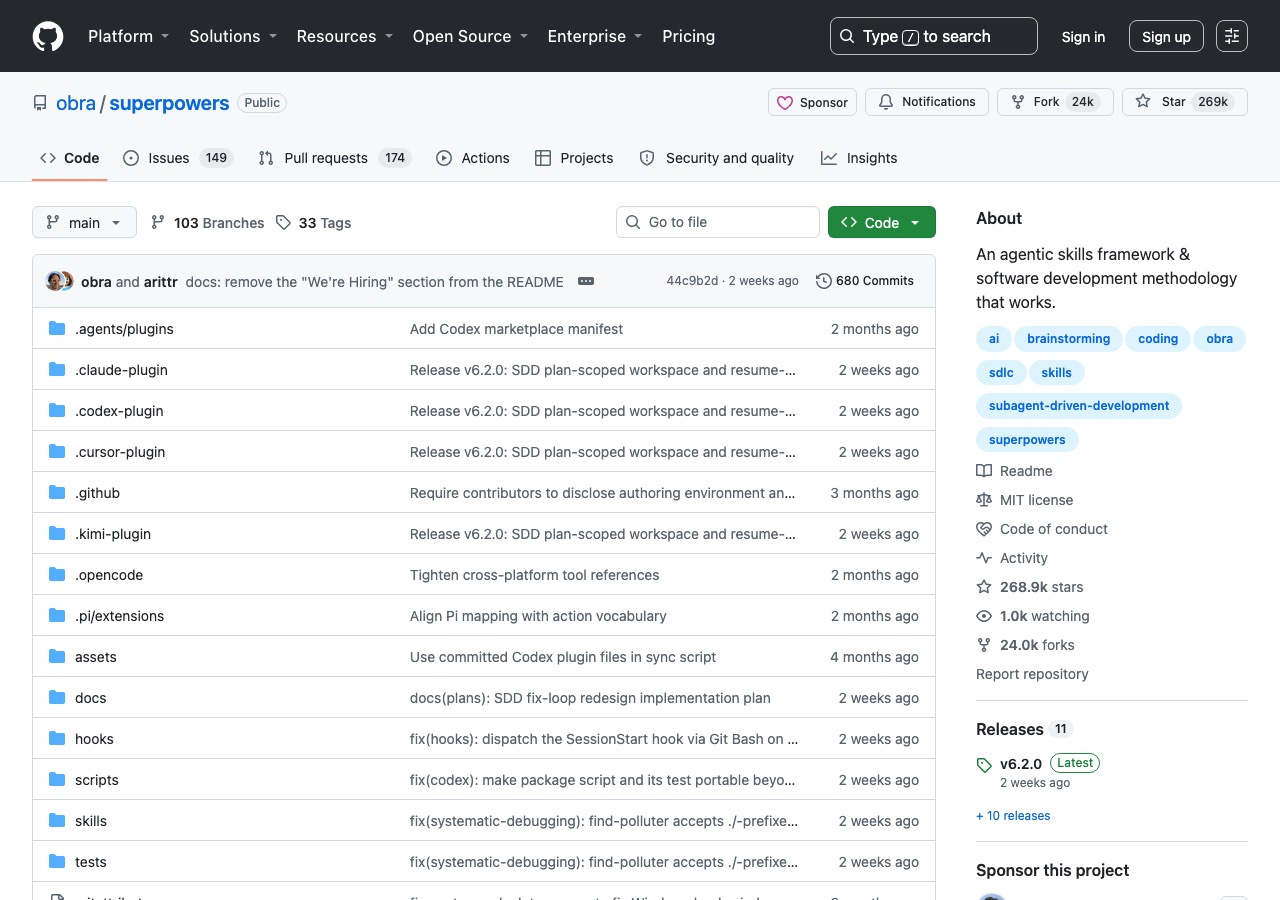Click Report repository
The image size is (1280, 900).
(1032, 674)
